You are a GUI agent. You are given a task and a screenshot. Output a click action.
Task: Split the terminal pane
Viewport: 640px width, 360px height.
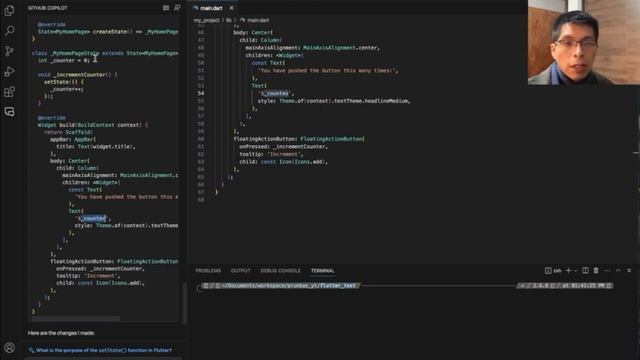pos(585,271)
